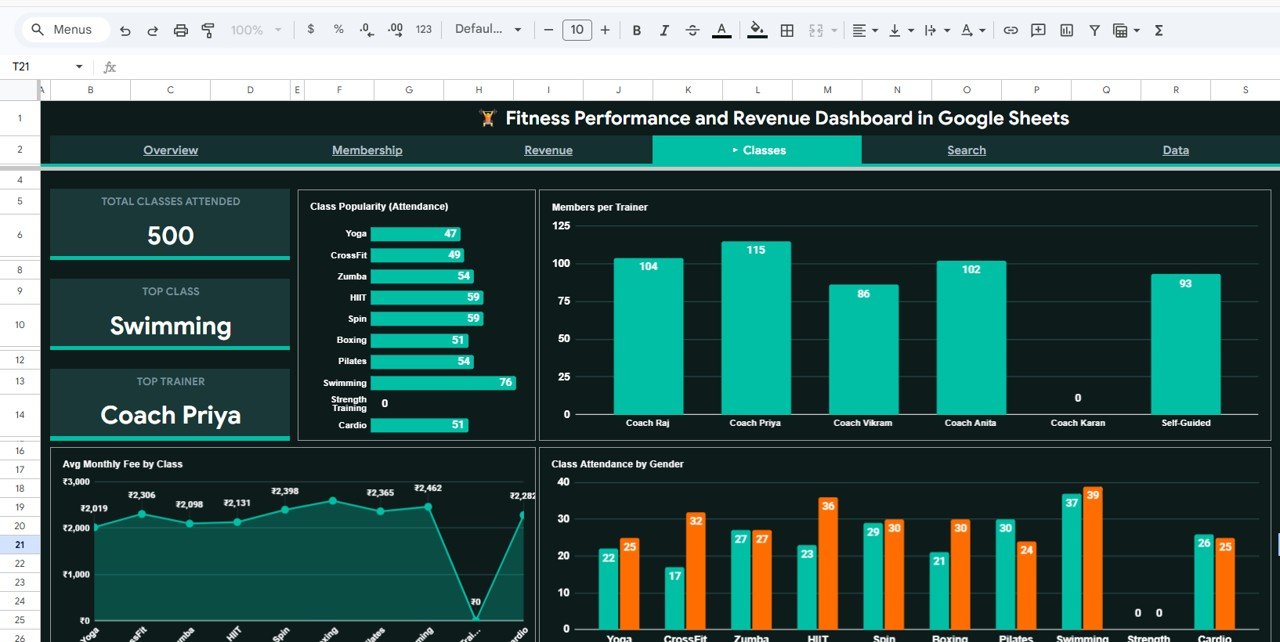Click the Increase decimal places icon
Viewport: 1280px width, 642px height.
click(x=395, y=30)
